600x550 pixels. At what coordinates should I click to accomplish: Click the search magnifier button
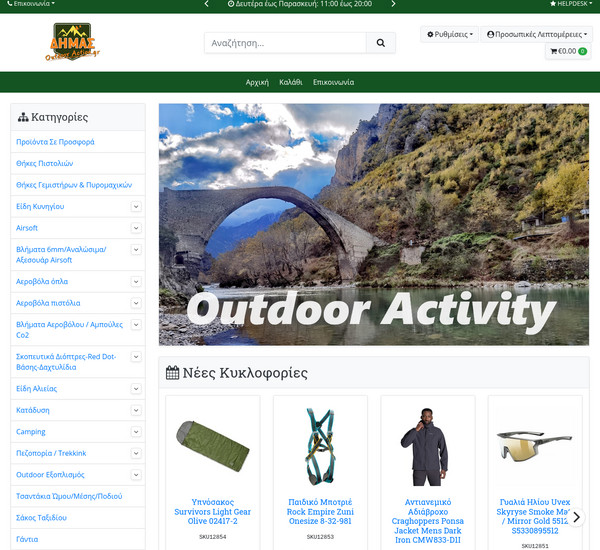(x=380, y=43)
